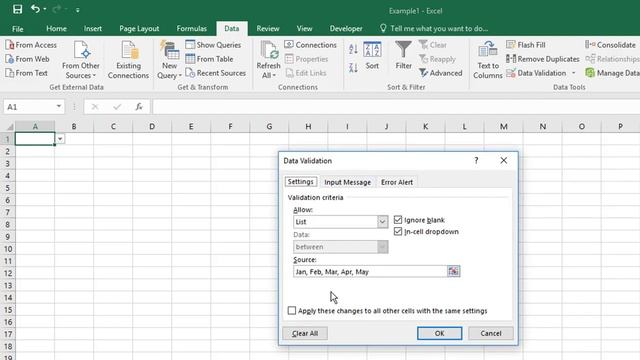
Task: Click into the formula bar
Action: pos(396,107)
